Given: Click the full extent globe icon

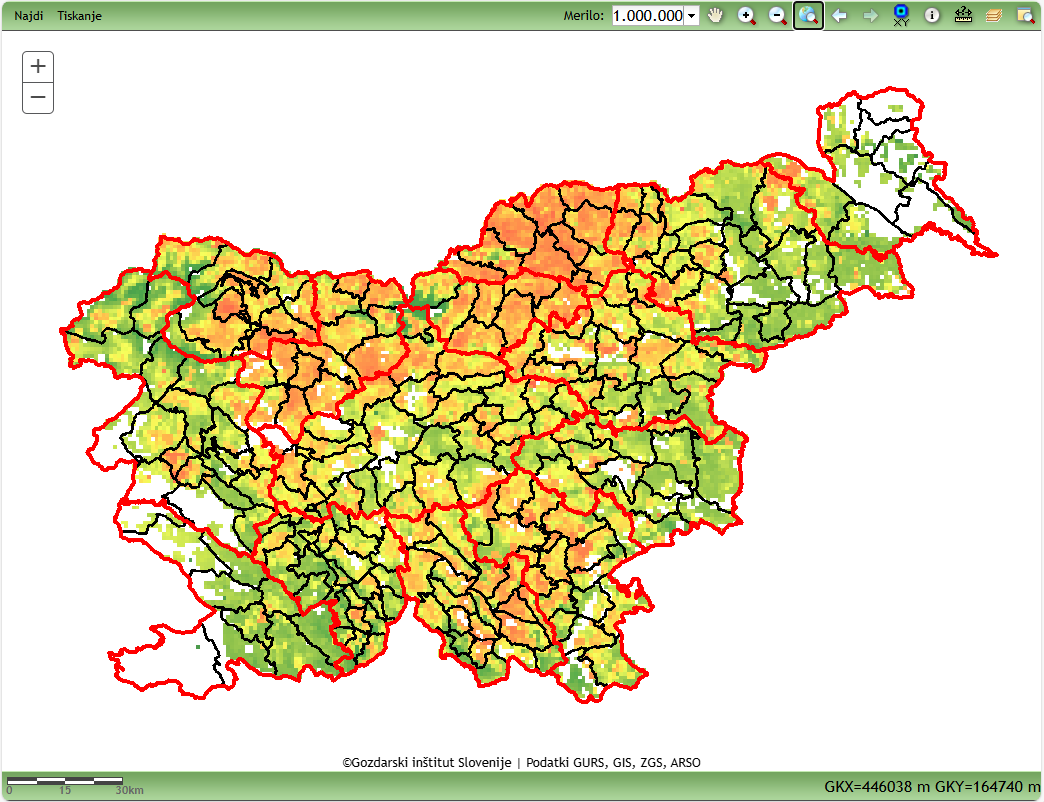Looking at the screenshot, I should tap(808, 15).
